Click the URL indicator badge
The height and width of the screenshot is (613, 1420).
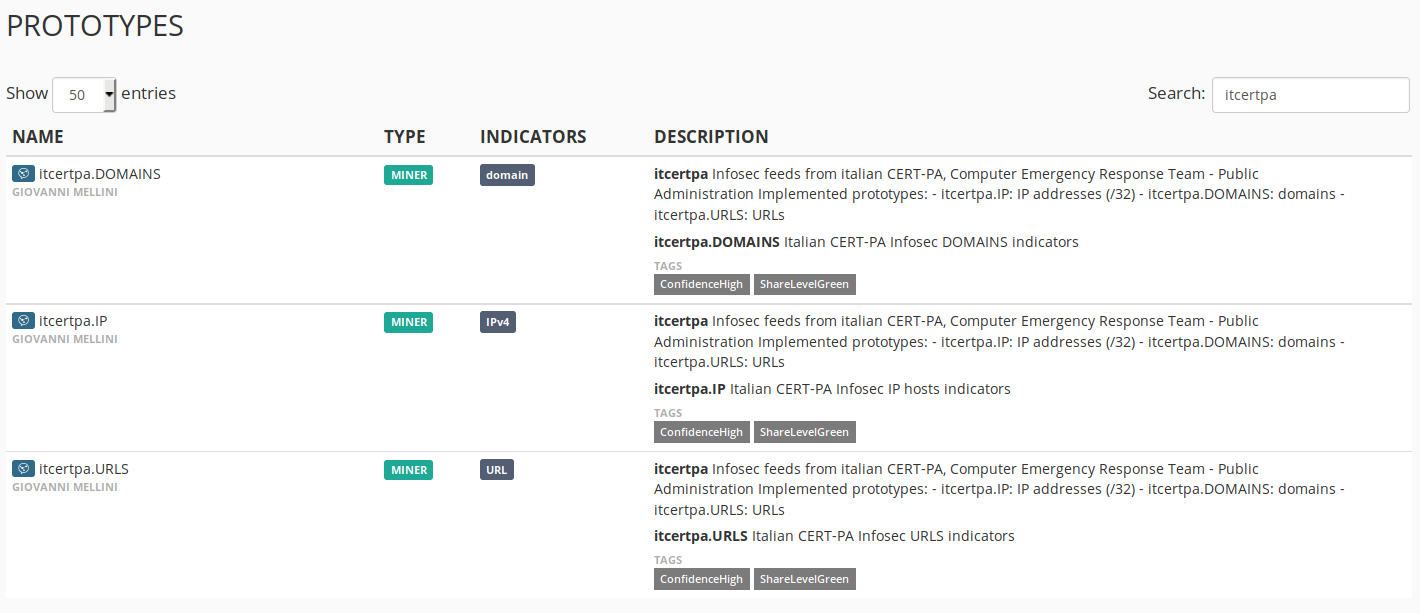click(x=497, y=470)
